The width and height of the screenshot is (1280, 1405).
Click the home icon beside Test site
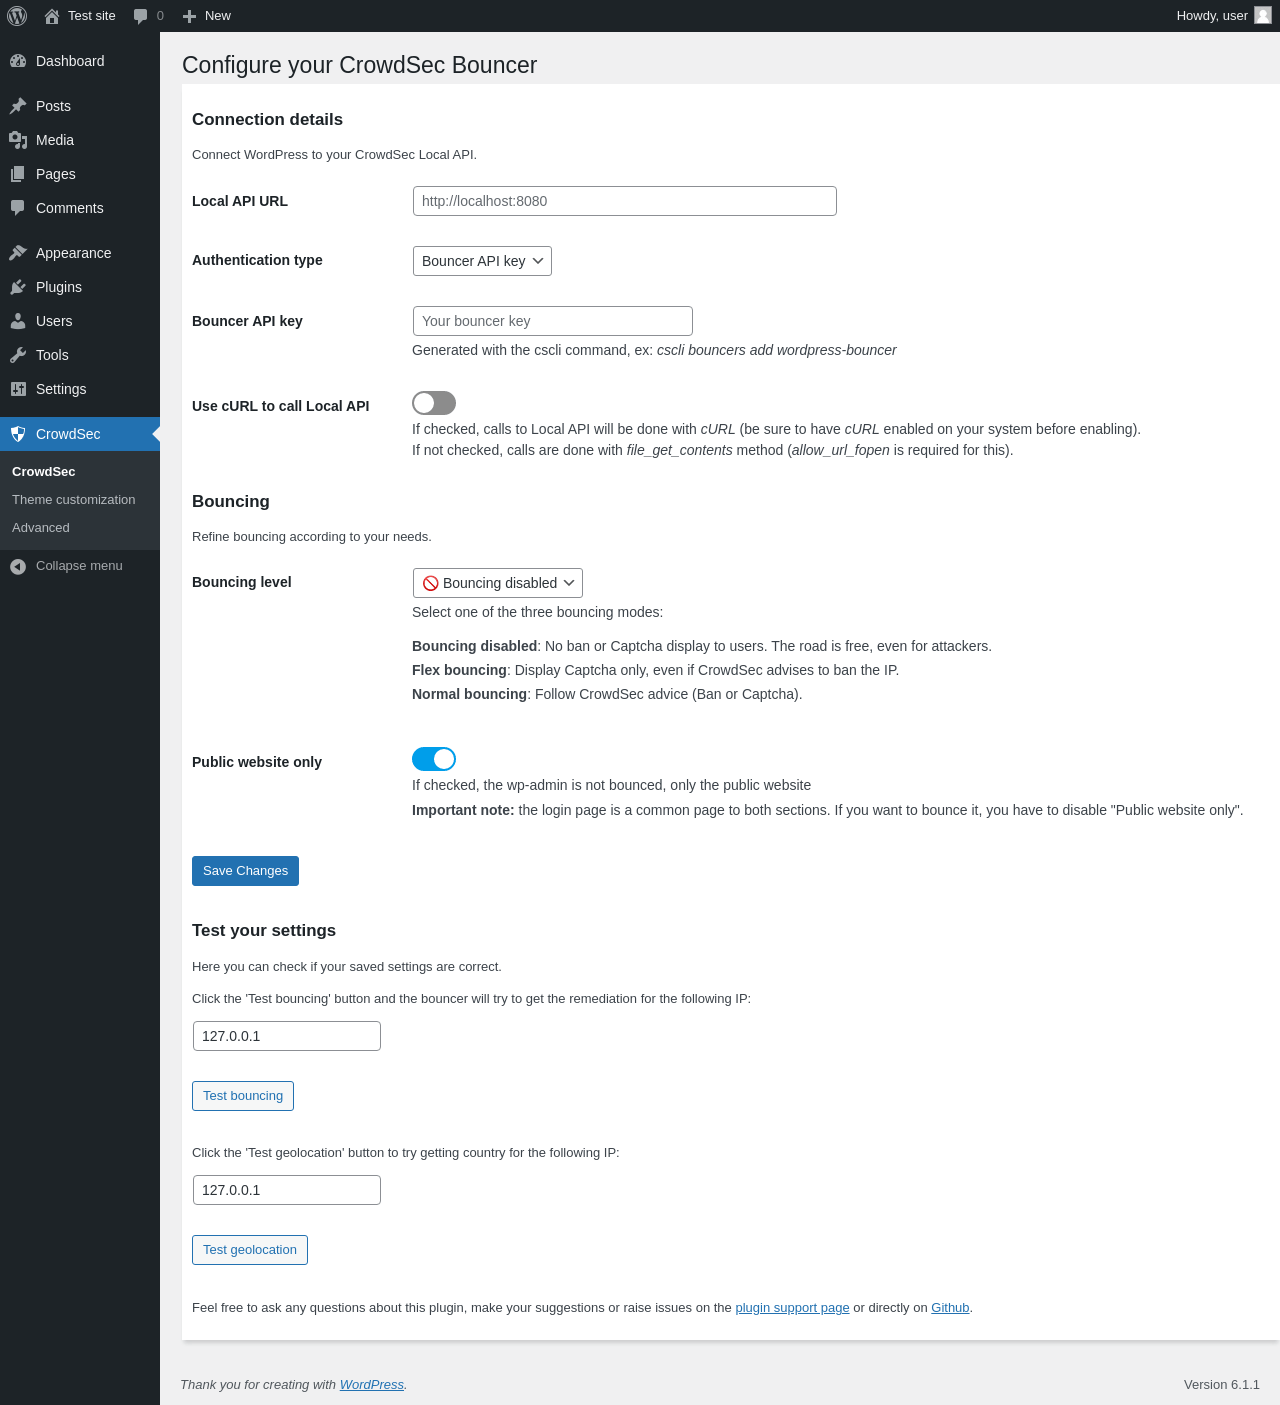[52, 16]
